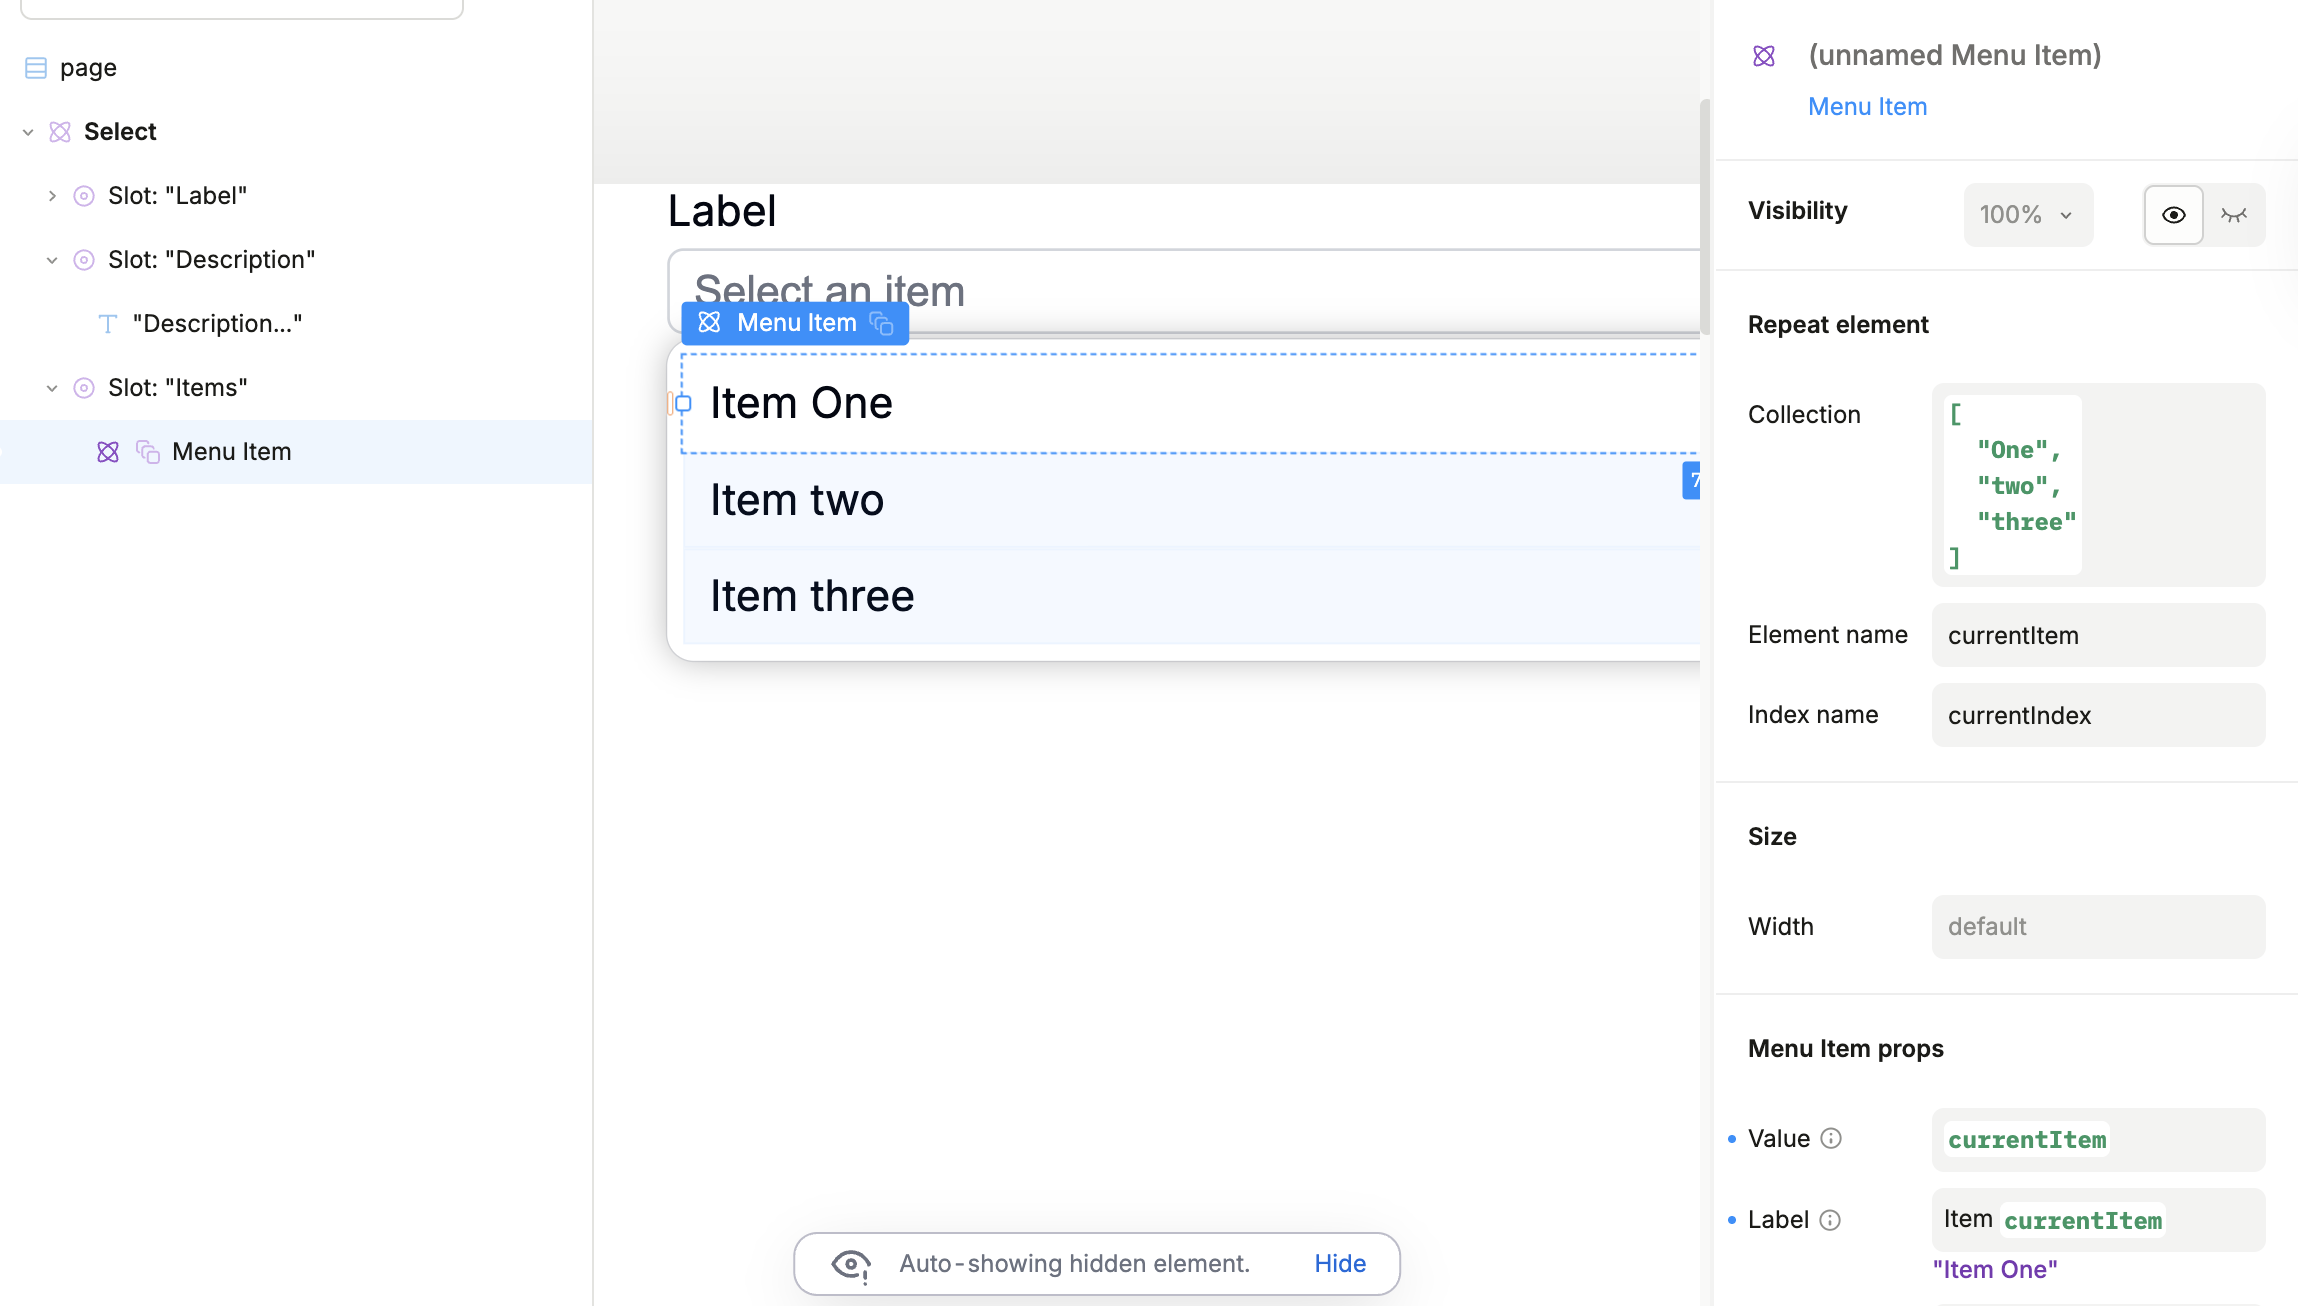Click the page icon in the outline
Image resolution: width=2298 pixels, height=1306 pixels.
[x=36, y=68]
